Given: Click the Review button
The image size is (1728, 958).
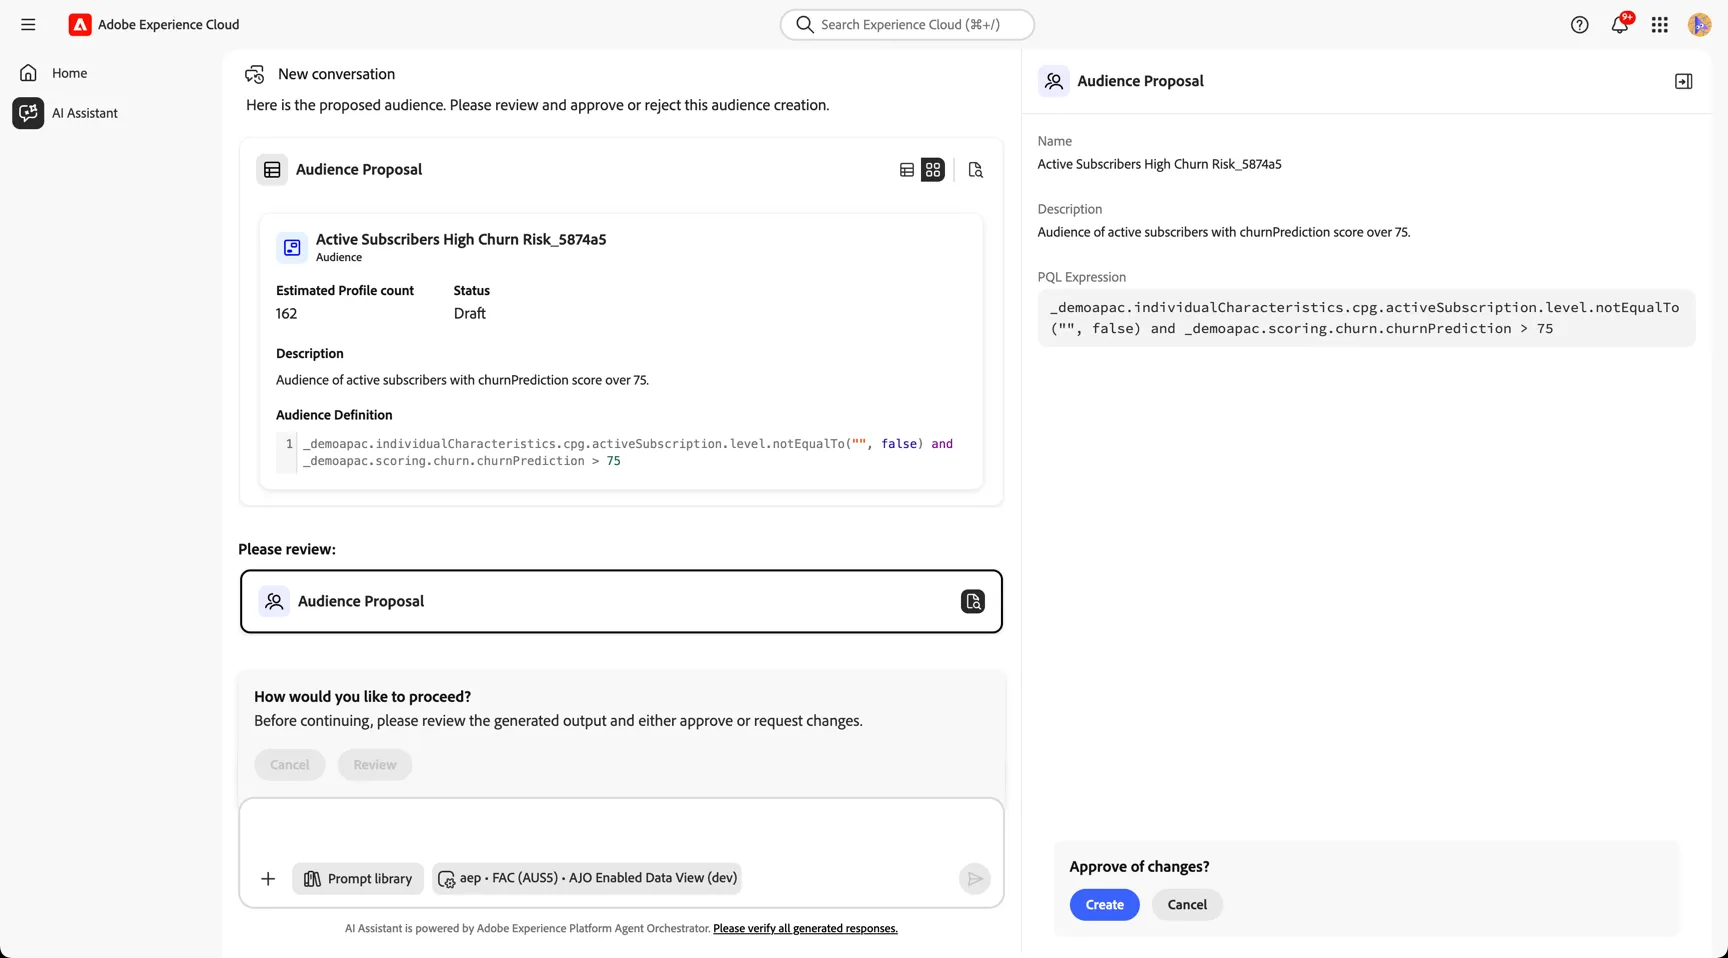Looking at the screenshot, I should click(x=375, y=765).
